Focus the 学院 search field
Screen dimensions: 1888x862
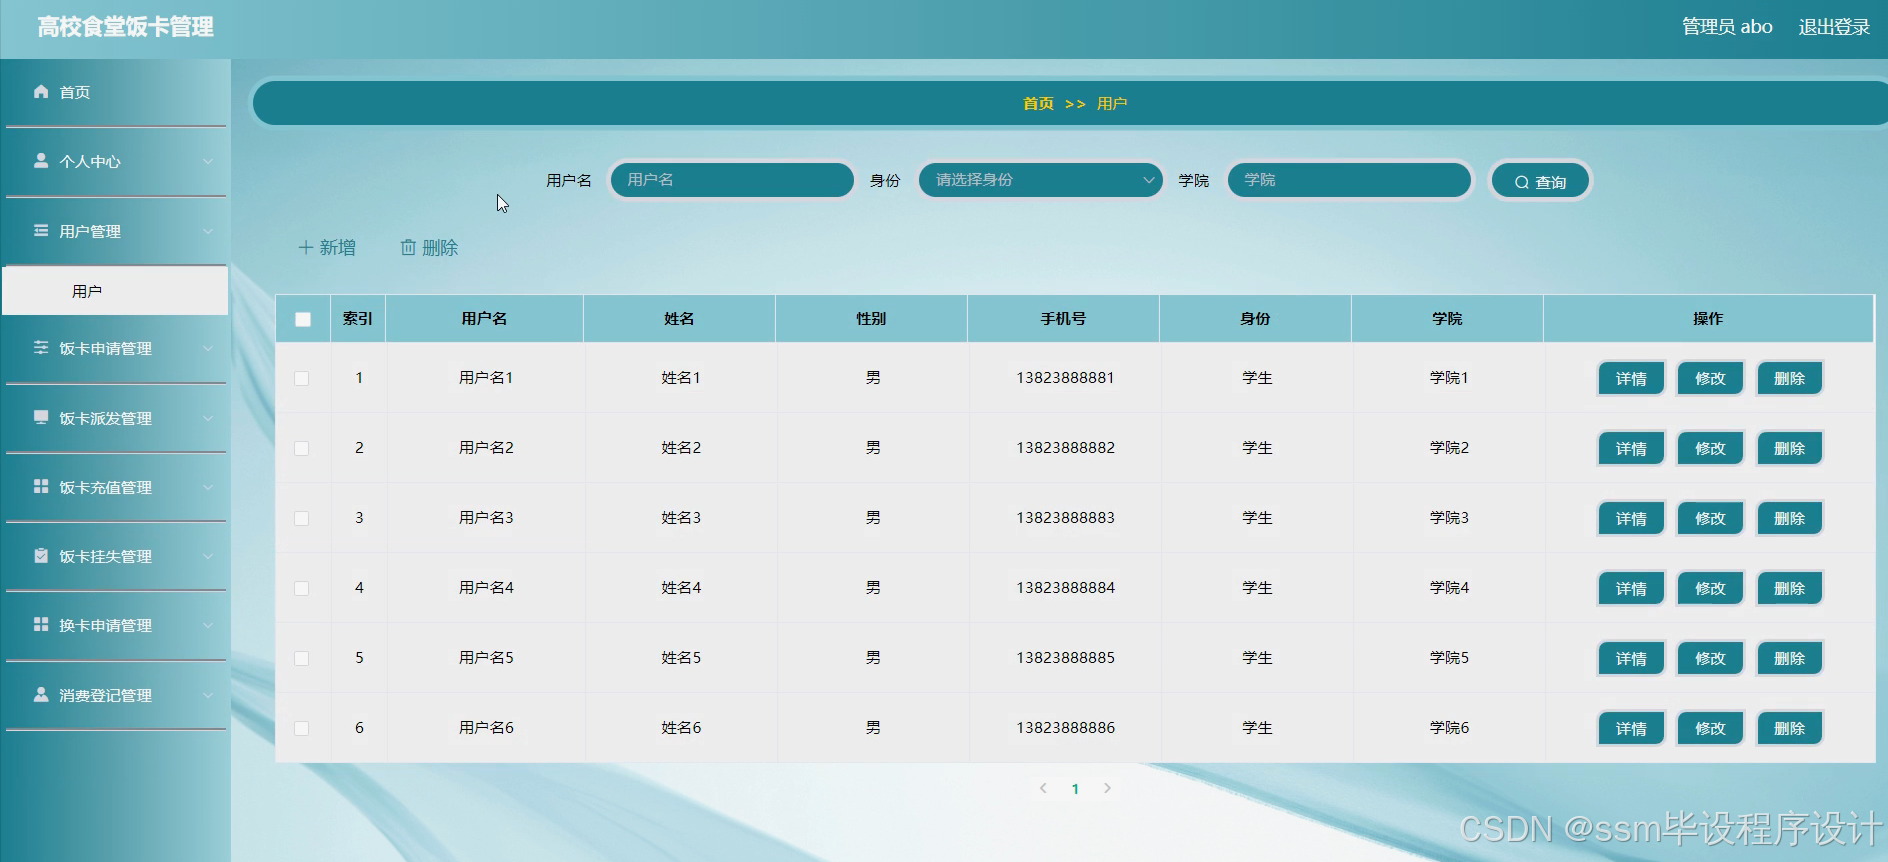click(x=1349, y=180)
